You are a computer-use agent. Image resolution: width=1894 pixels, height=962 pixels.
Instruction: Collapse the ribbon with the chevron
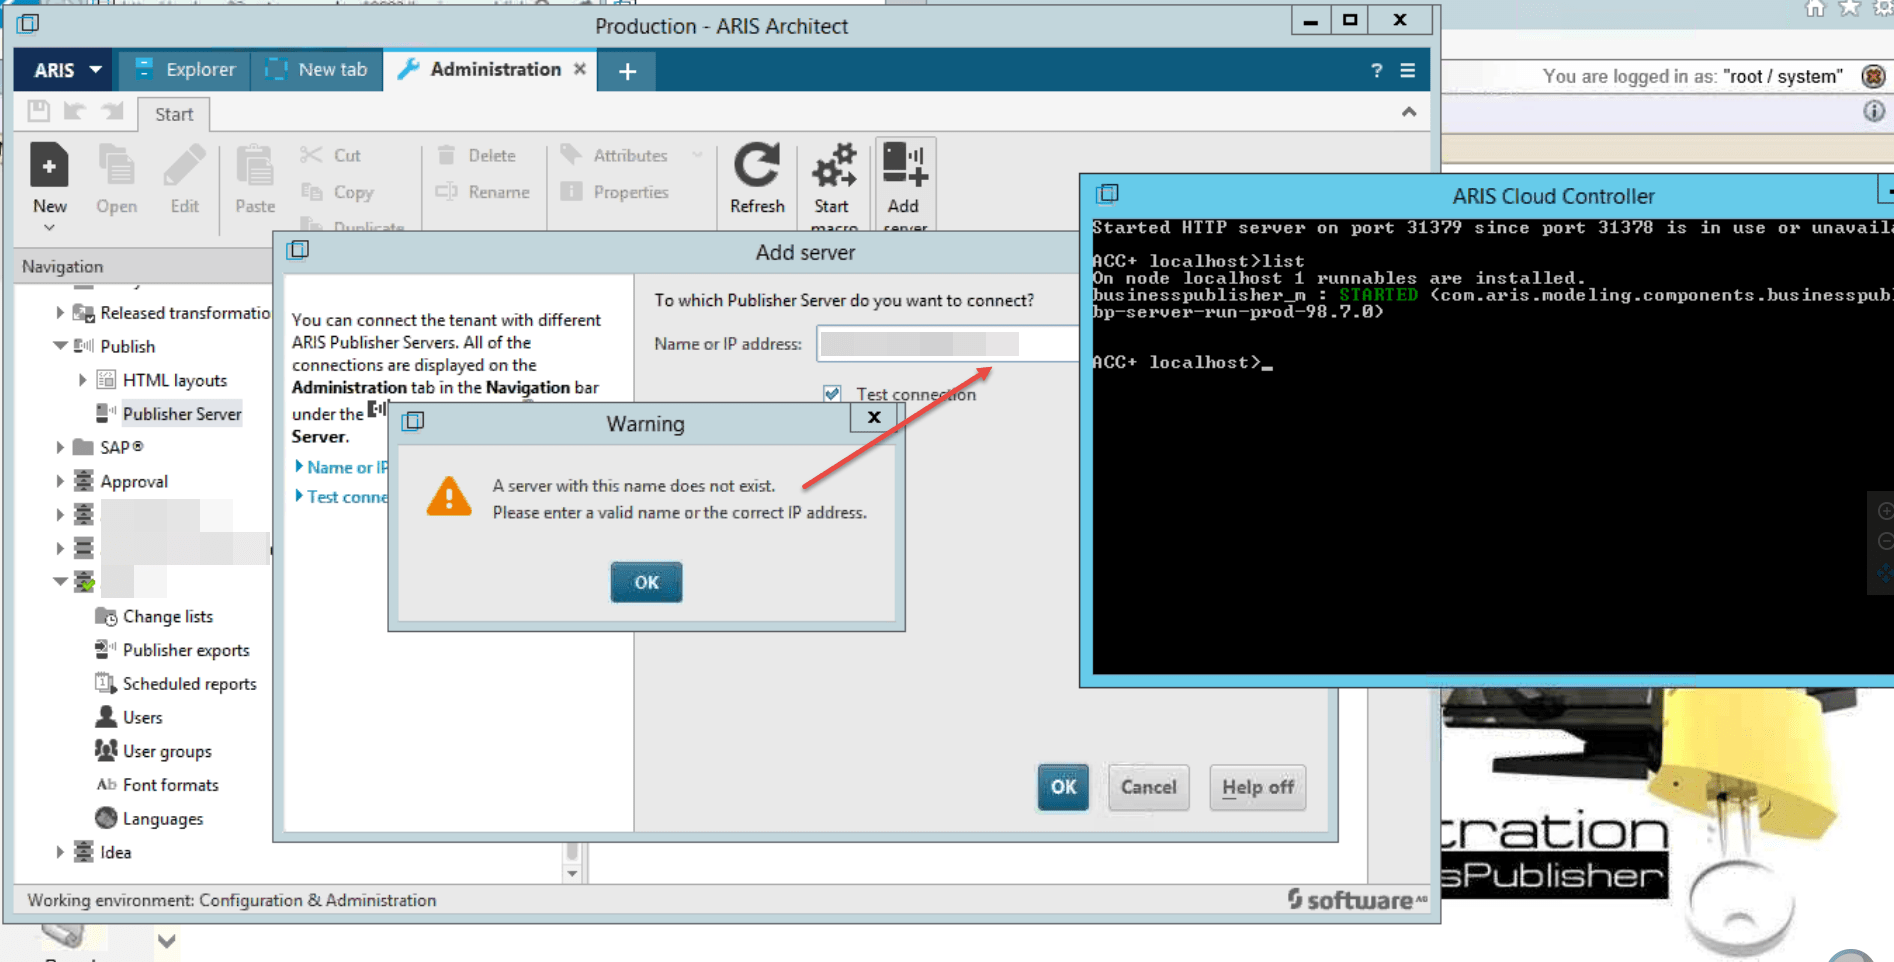1409,112
